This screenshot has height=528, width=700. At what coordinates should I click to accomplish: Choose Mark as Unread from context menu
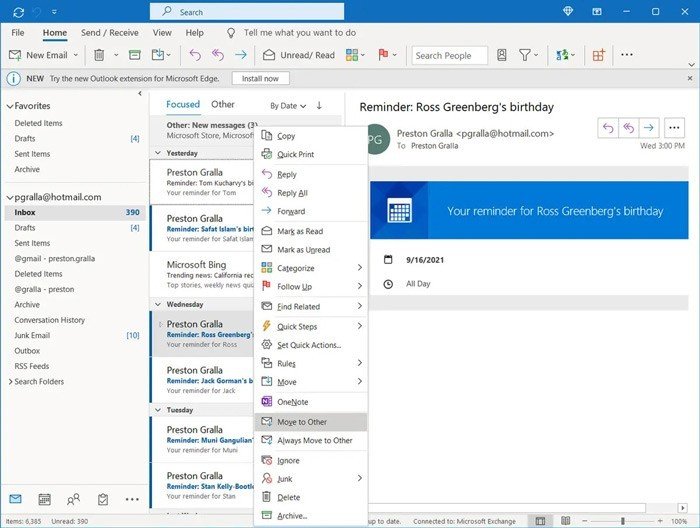303,250
